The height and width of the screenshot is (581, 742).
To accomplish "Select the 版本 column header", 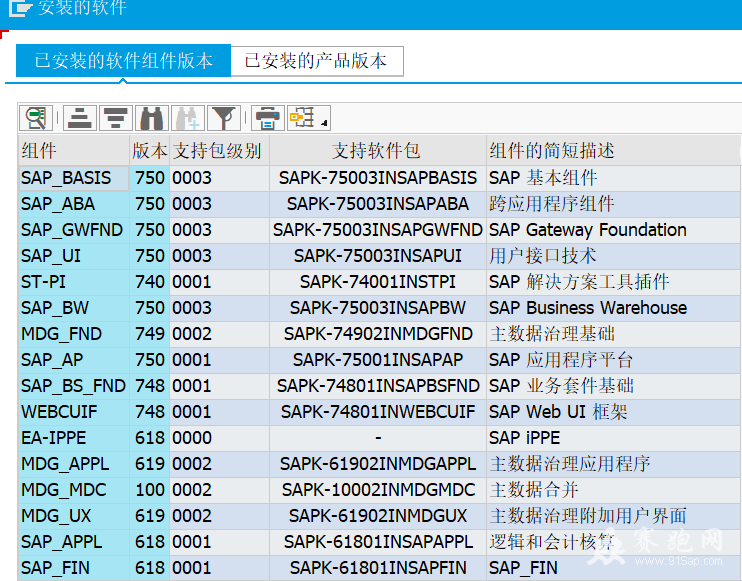I will tap(149, 151).
